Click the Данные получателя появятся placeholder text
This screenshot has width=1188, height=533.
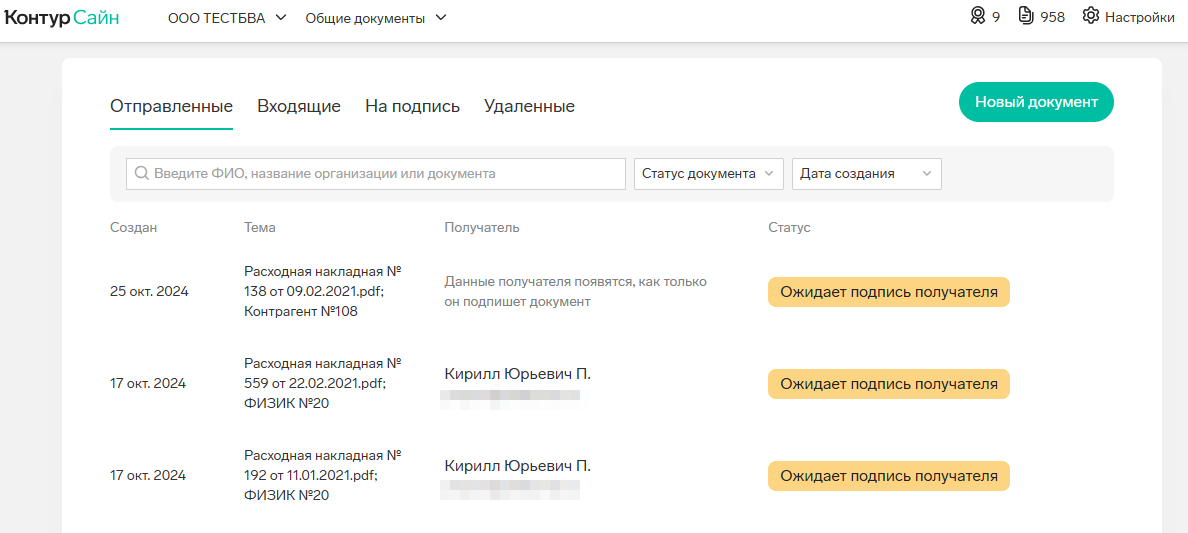click(576, 292)
